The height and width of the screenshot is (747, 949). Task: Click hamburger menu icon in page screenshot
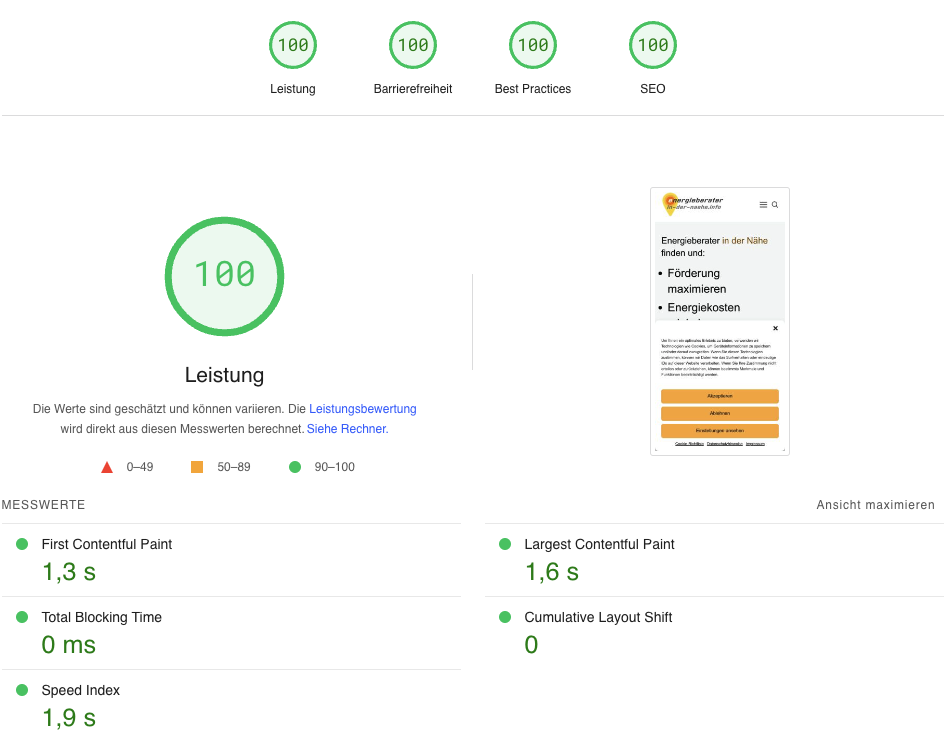[763, 205]
